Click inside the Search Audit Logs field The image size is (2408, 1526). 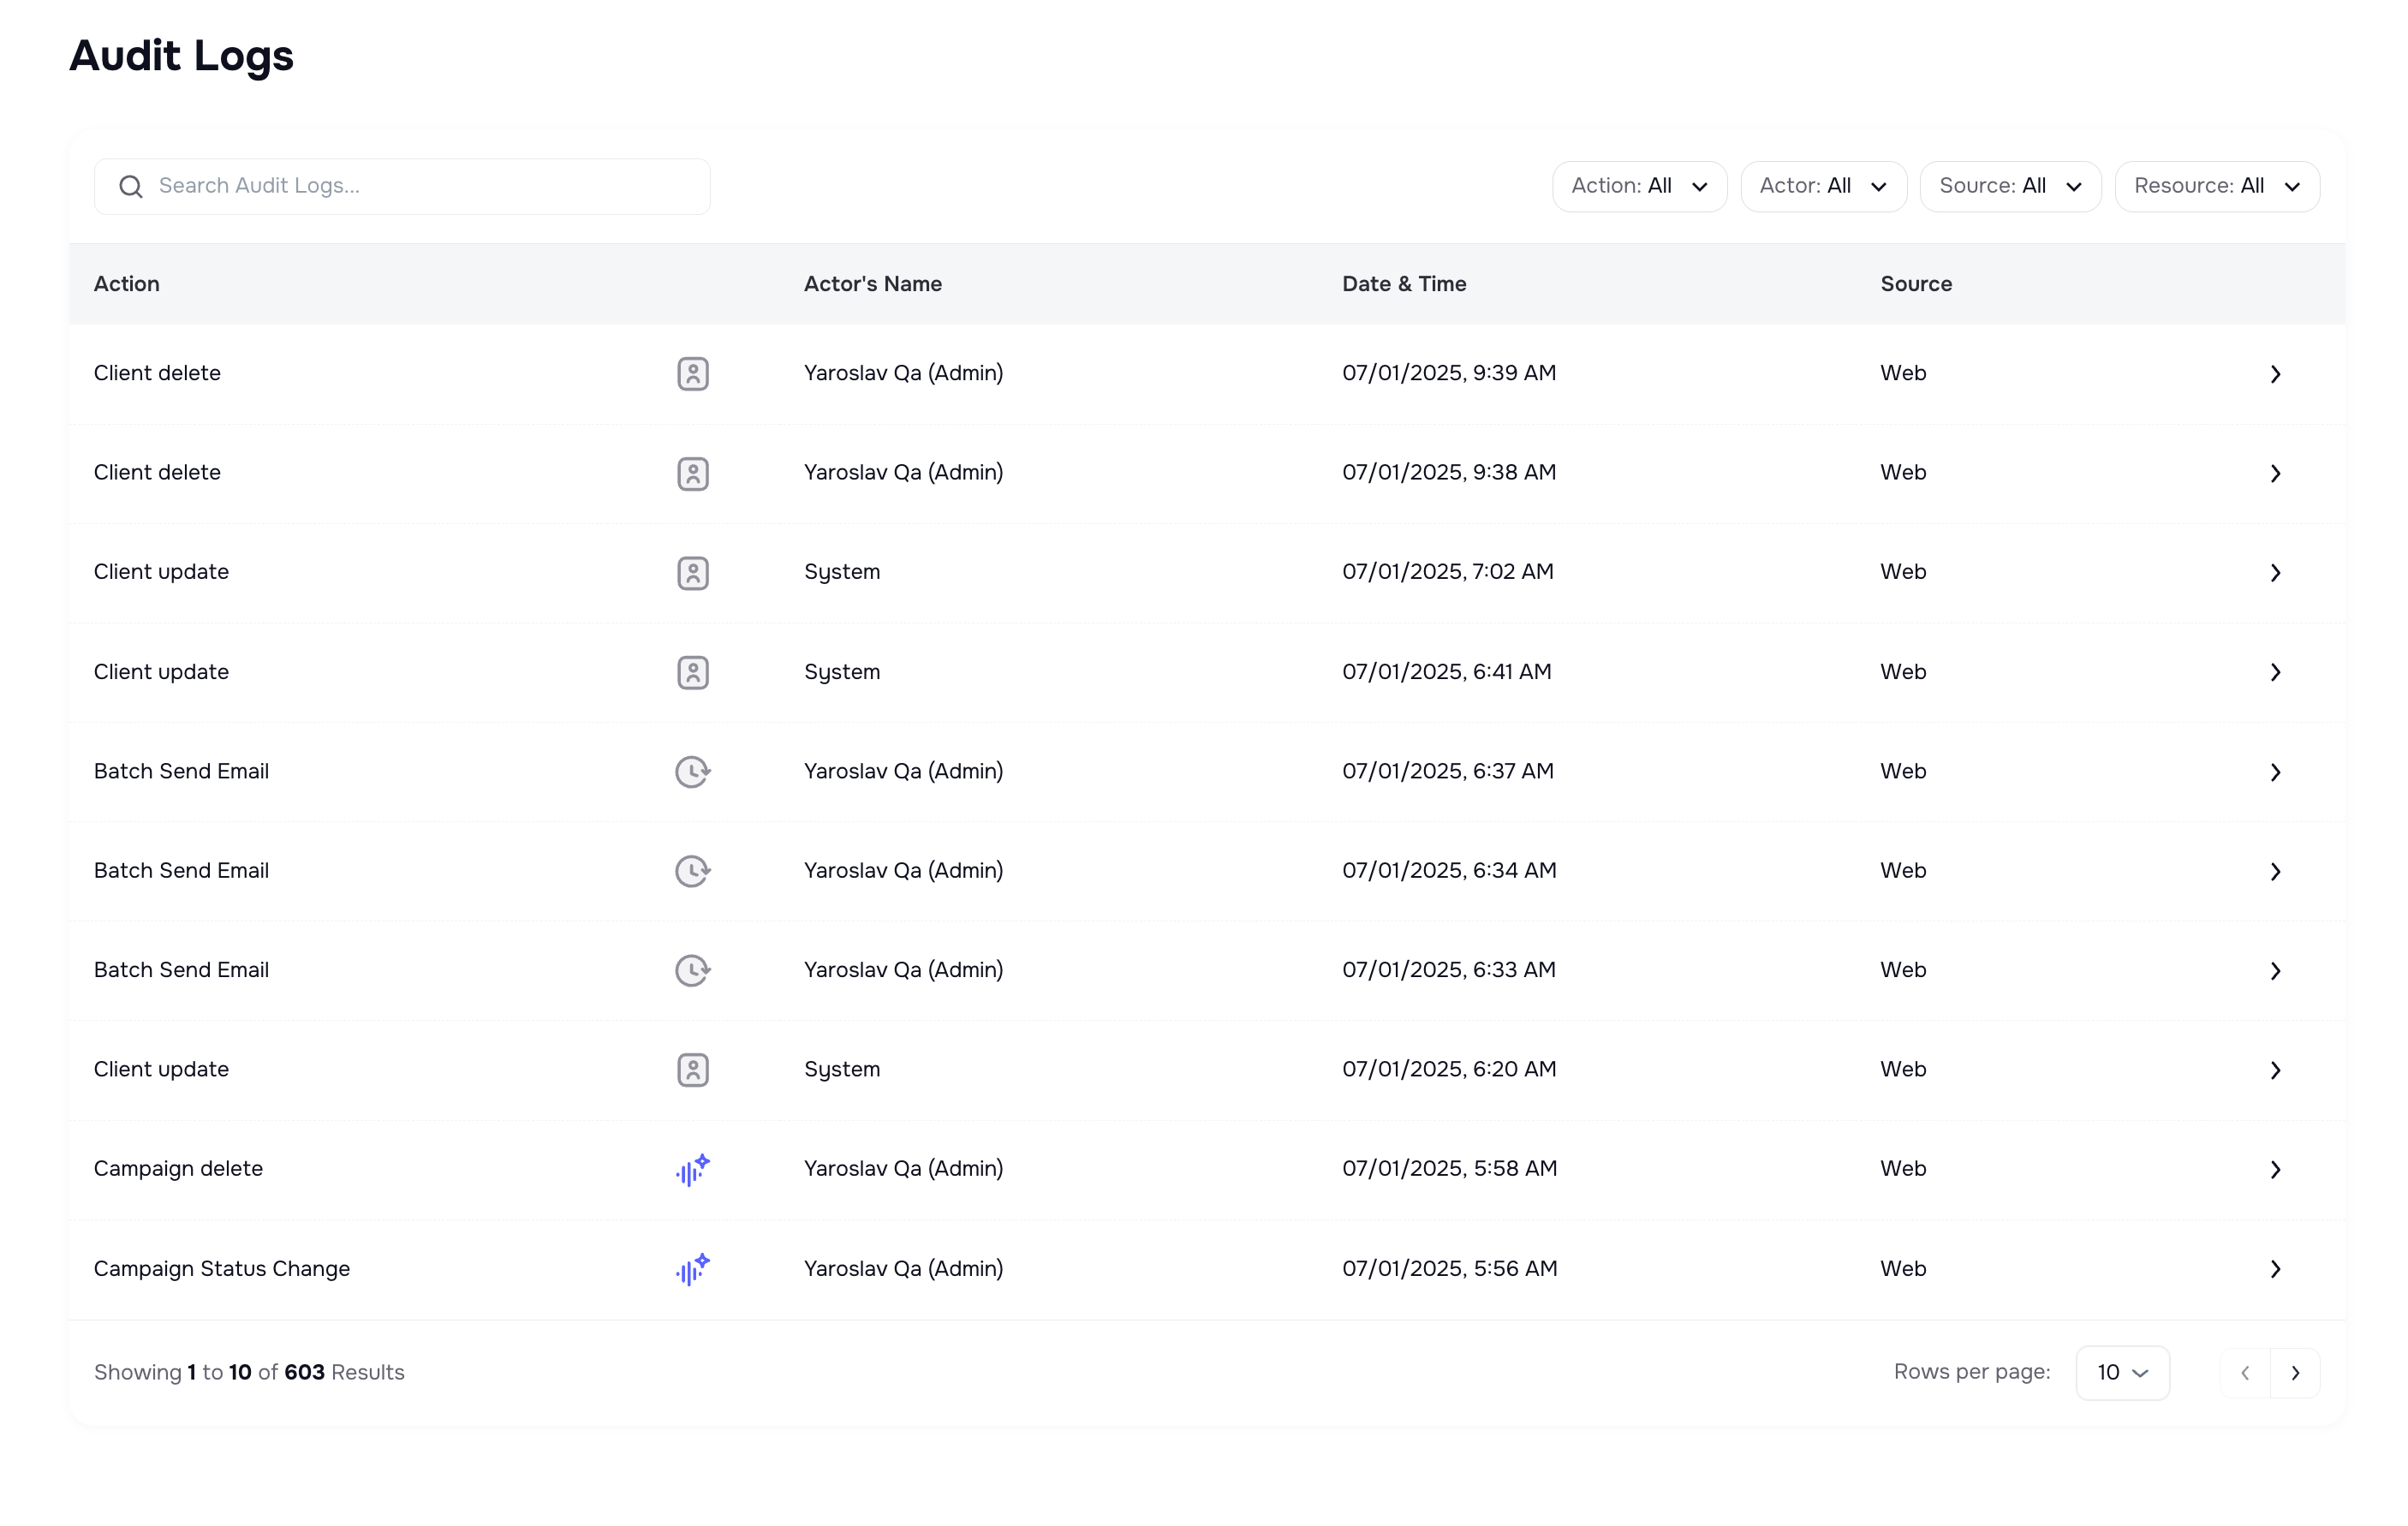click(400, 186)
